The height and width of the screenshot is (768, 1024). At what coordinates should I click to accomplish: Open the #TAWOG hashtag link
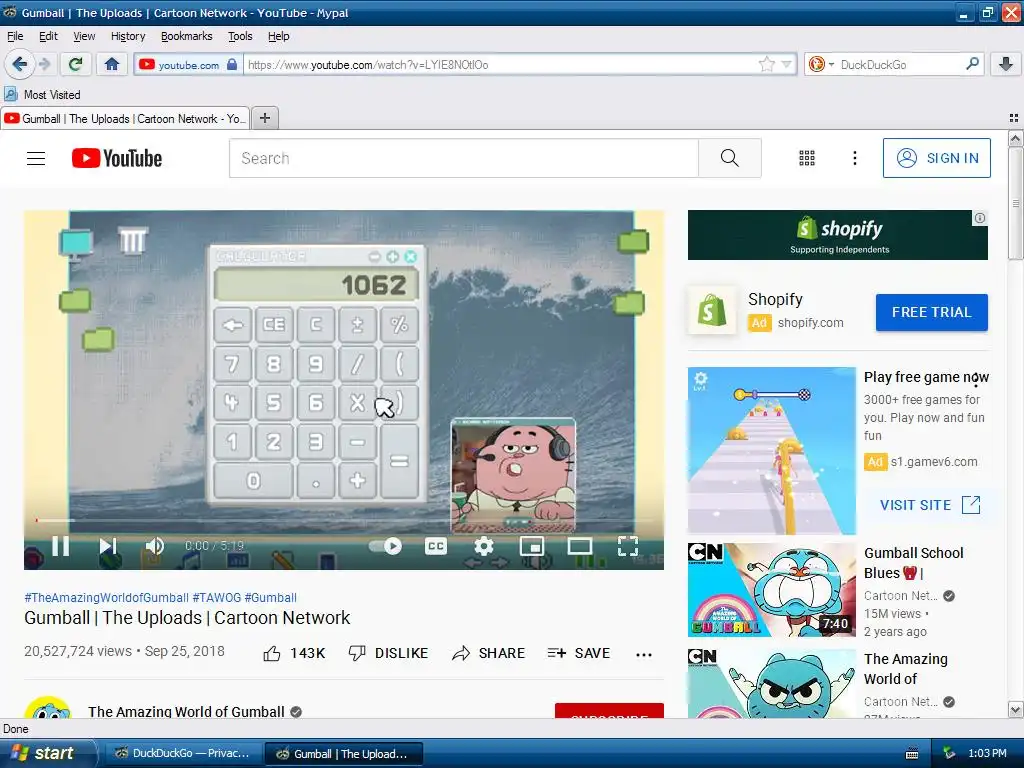[216, 598]
